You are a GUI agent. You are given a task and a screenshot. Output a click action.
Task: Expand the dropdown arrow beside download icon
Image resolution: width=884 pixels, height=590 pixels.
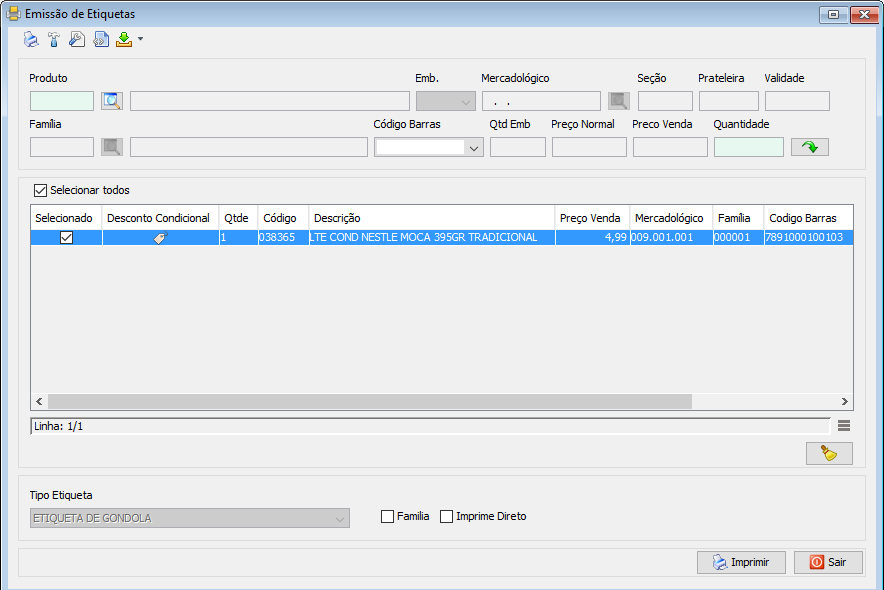click(x=141, y=40)
